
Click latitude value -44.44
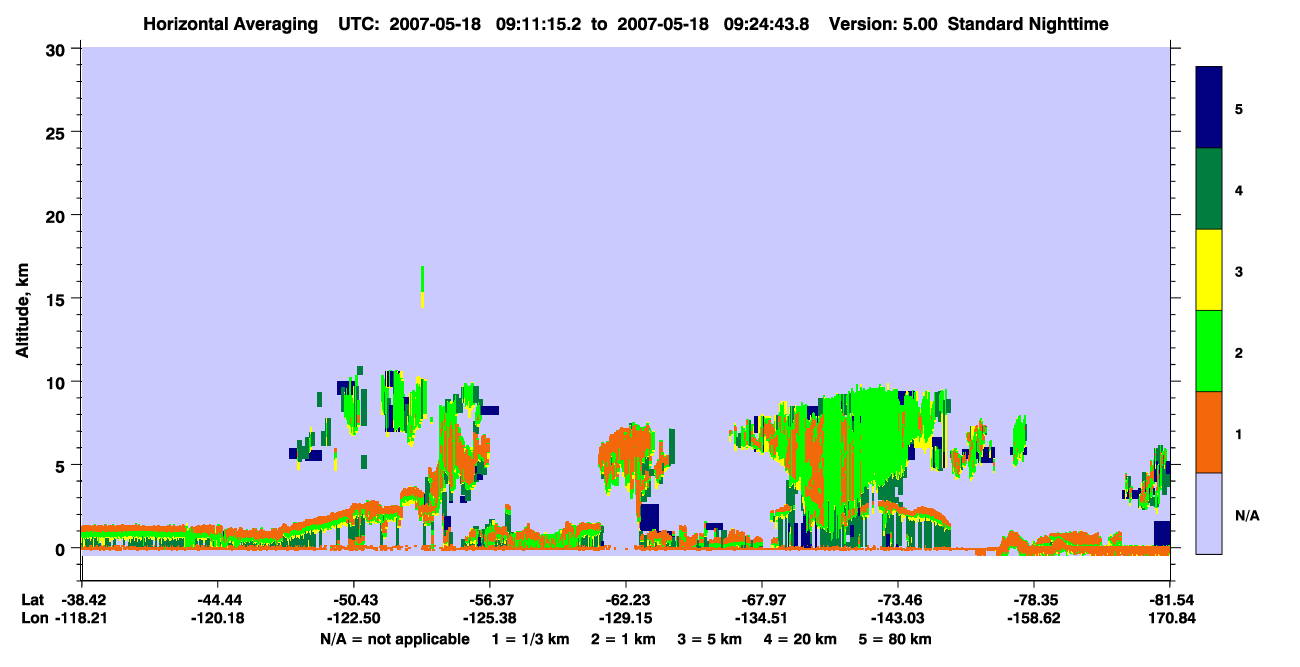pos(217,600)
